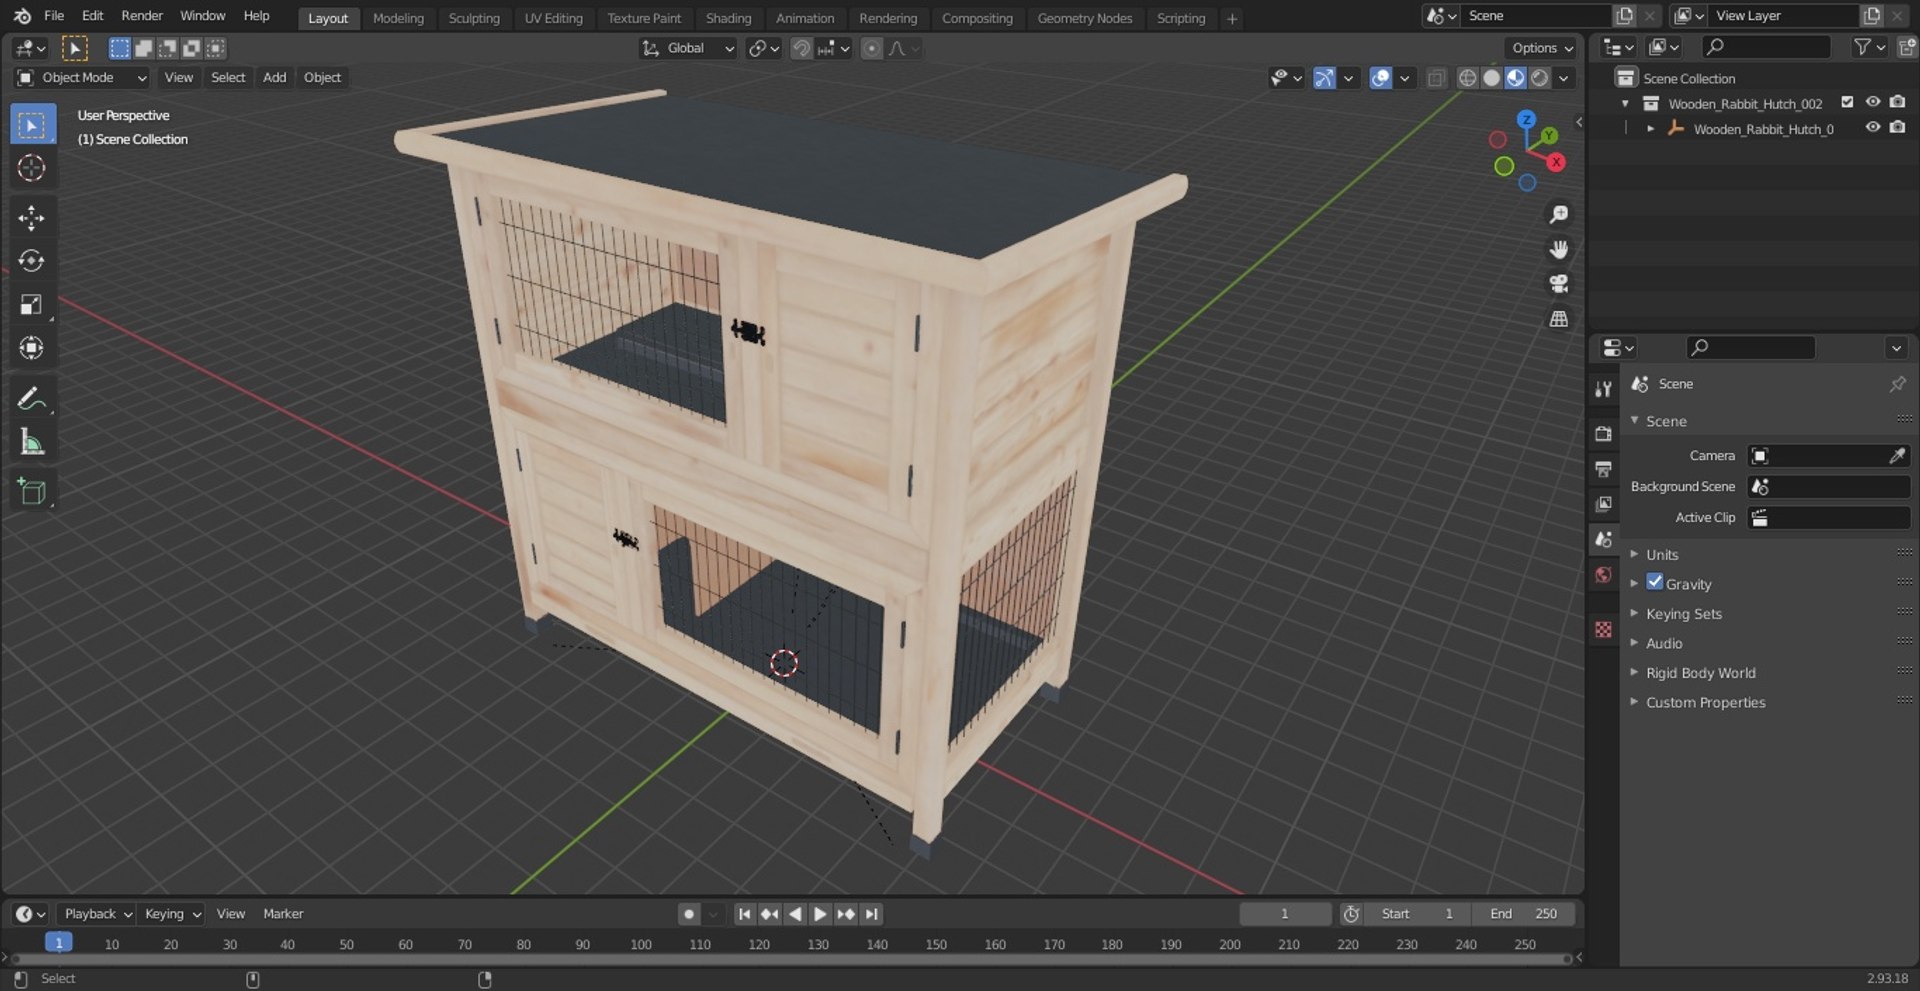Open the File menu

click(x=54, y=16)
